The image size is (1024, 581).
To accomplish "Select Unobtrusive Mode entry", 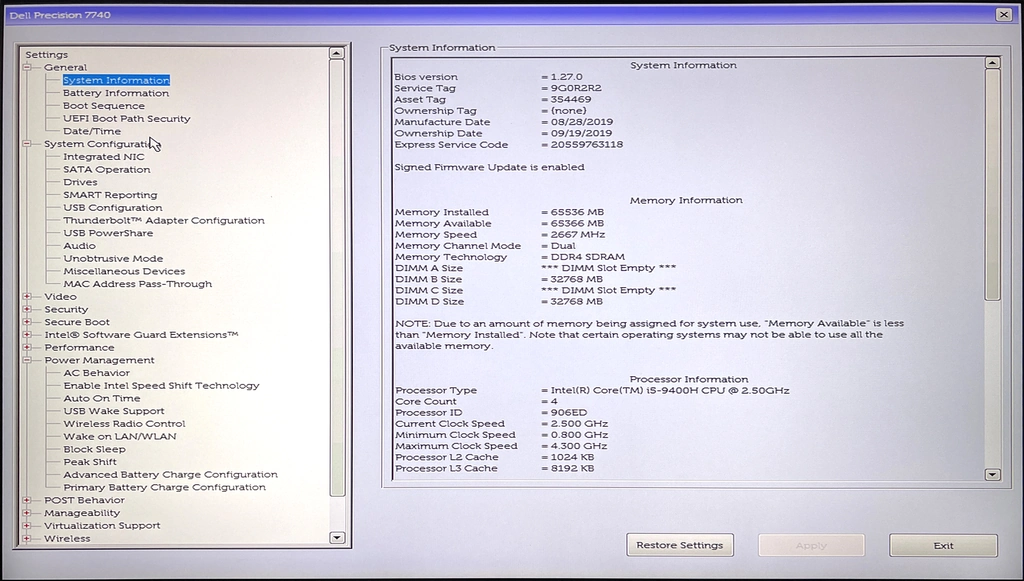I will tap(113, 259).
